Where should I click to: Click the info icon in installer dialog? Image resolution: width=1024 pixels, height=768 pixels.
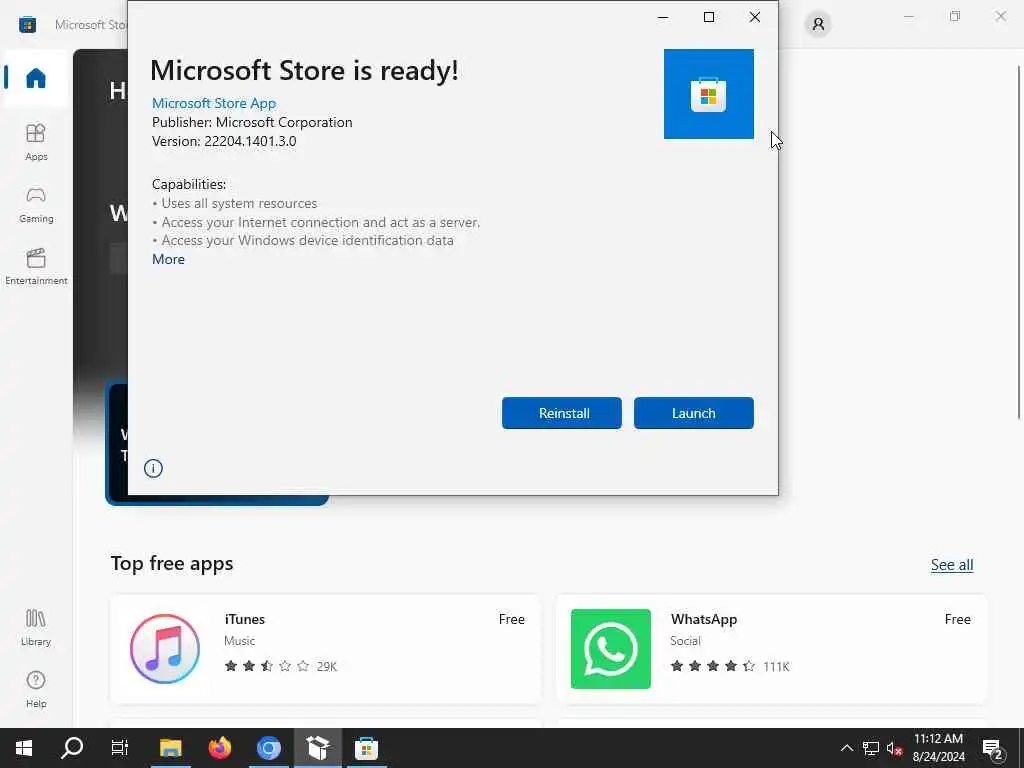[x=153, y=468]
